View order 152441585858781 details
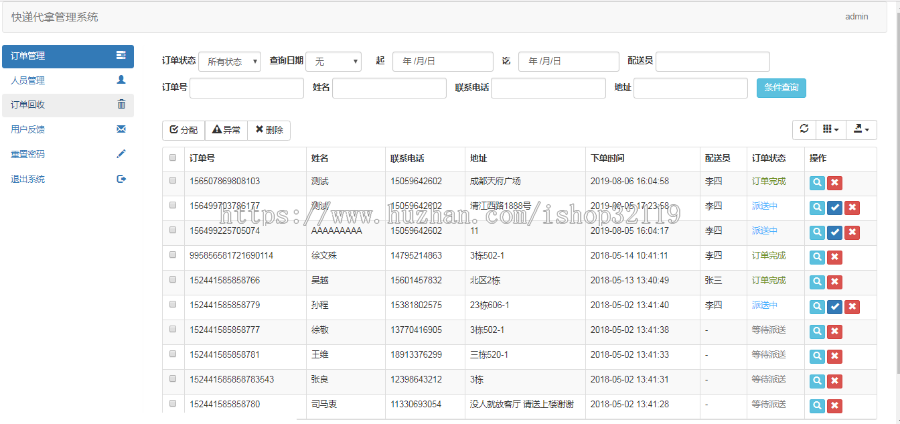Viewport: 900px width, 424px height. tap(817, 356)
